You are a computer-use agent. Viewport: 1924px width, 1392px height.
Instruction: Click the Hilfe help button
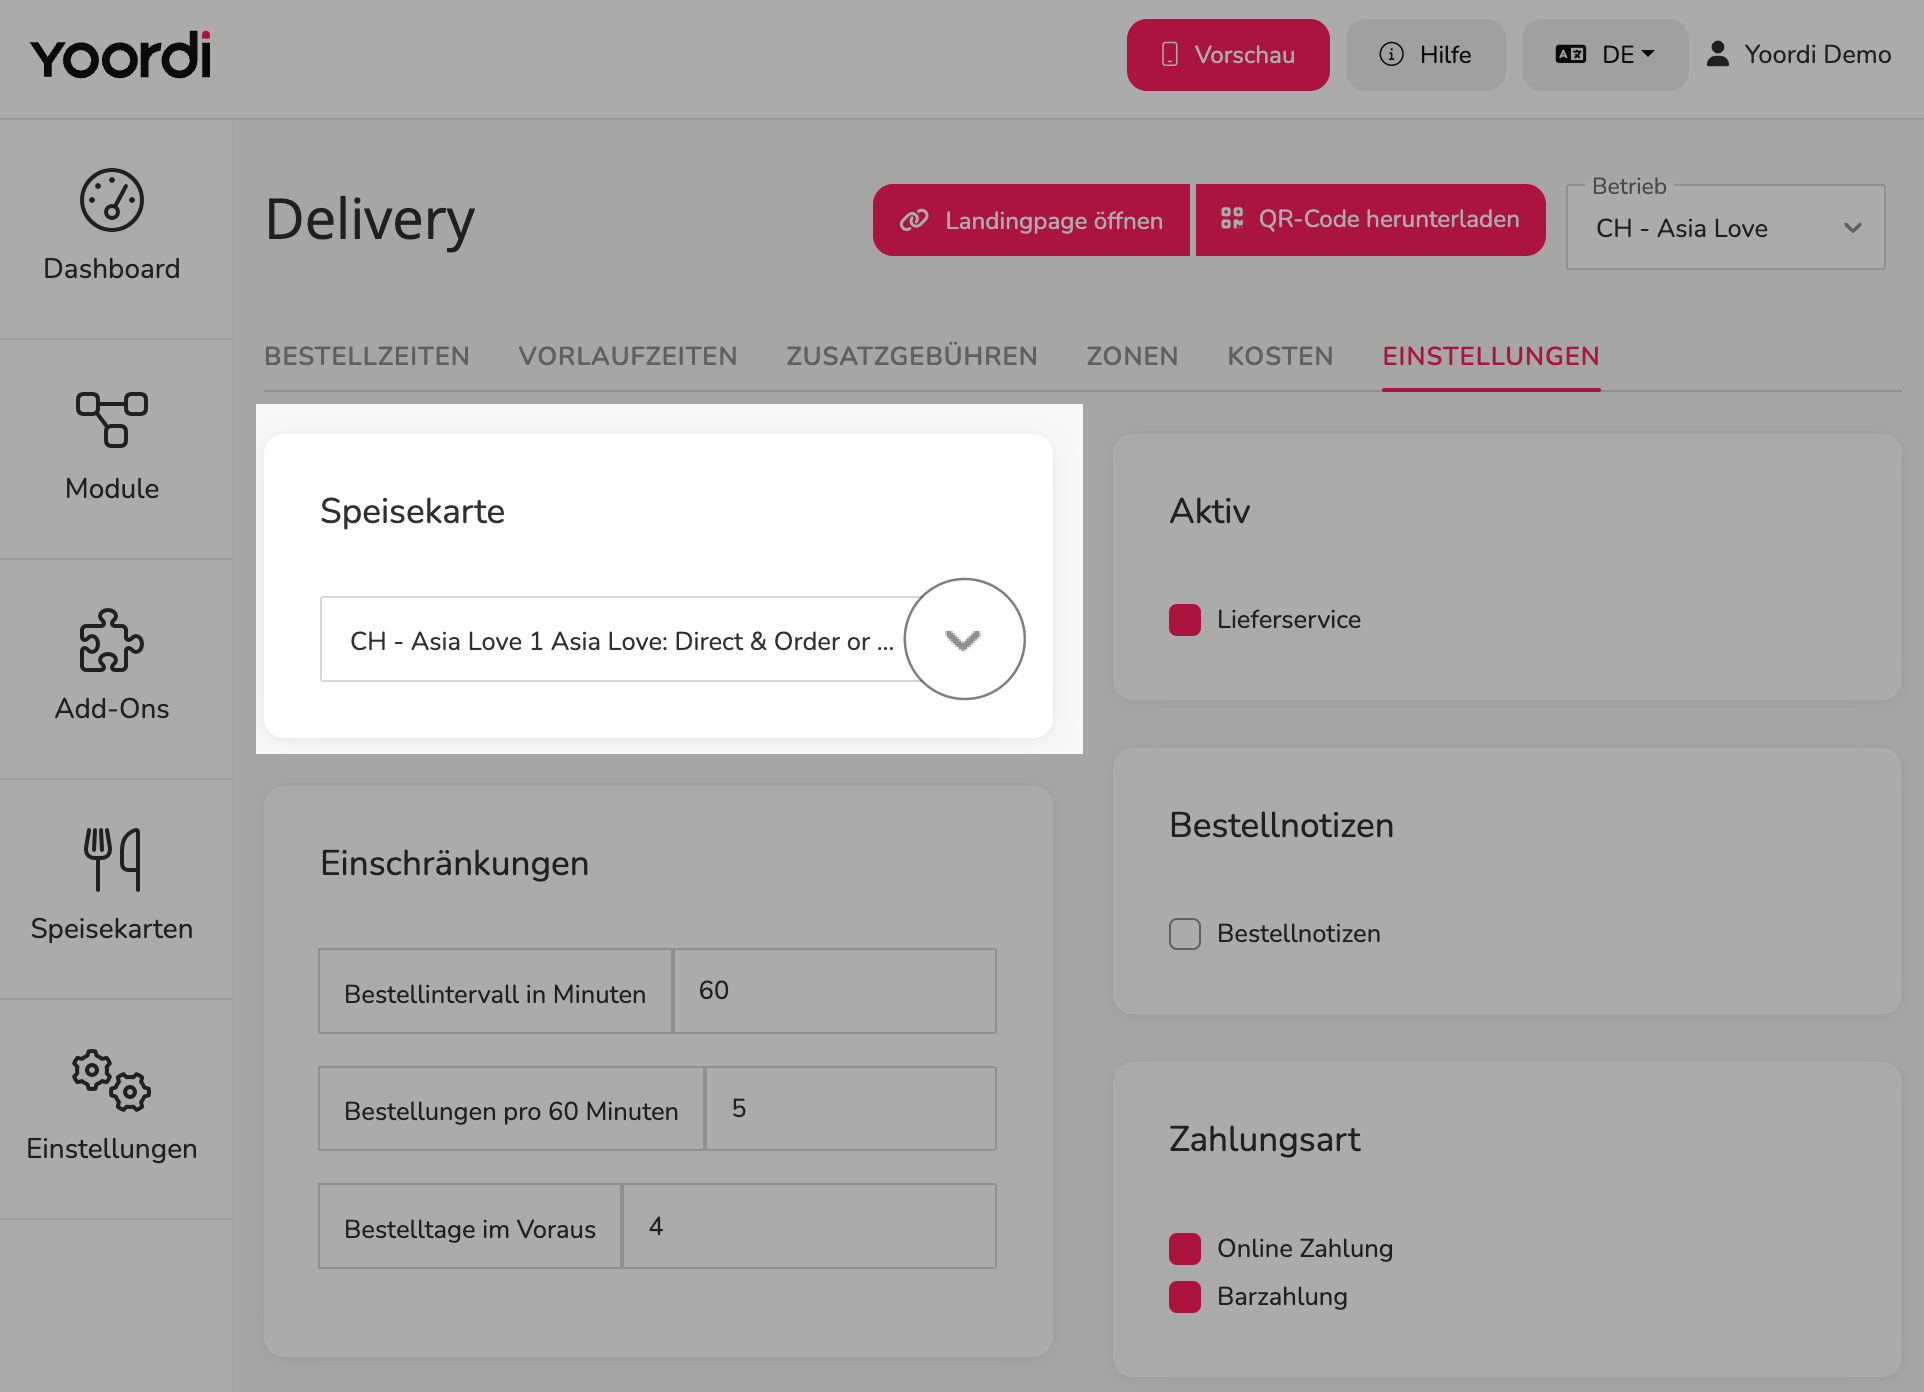tap(1425, 55)
